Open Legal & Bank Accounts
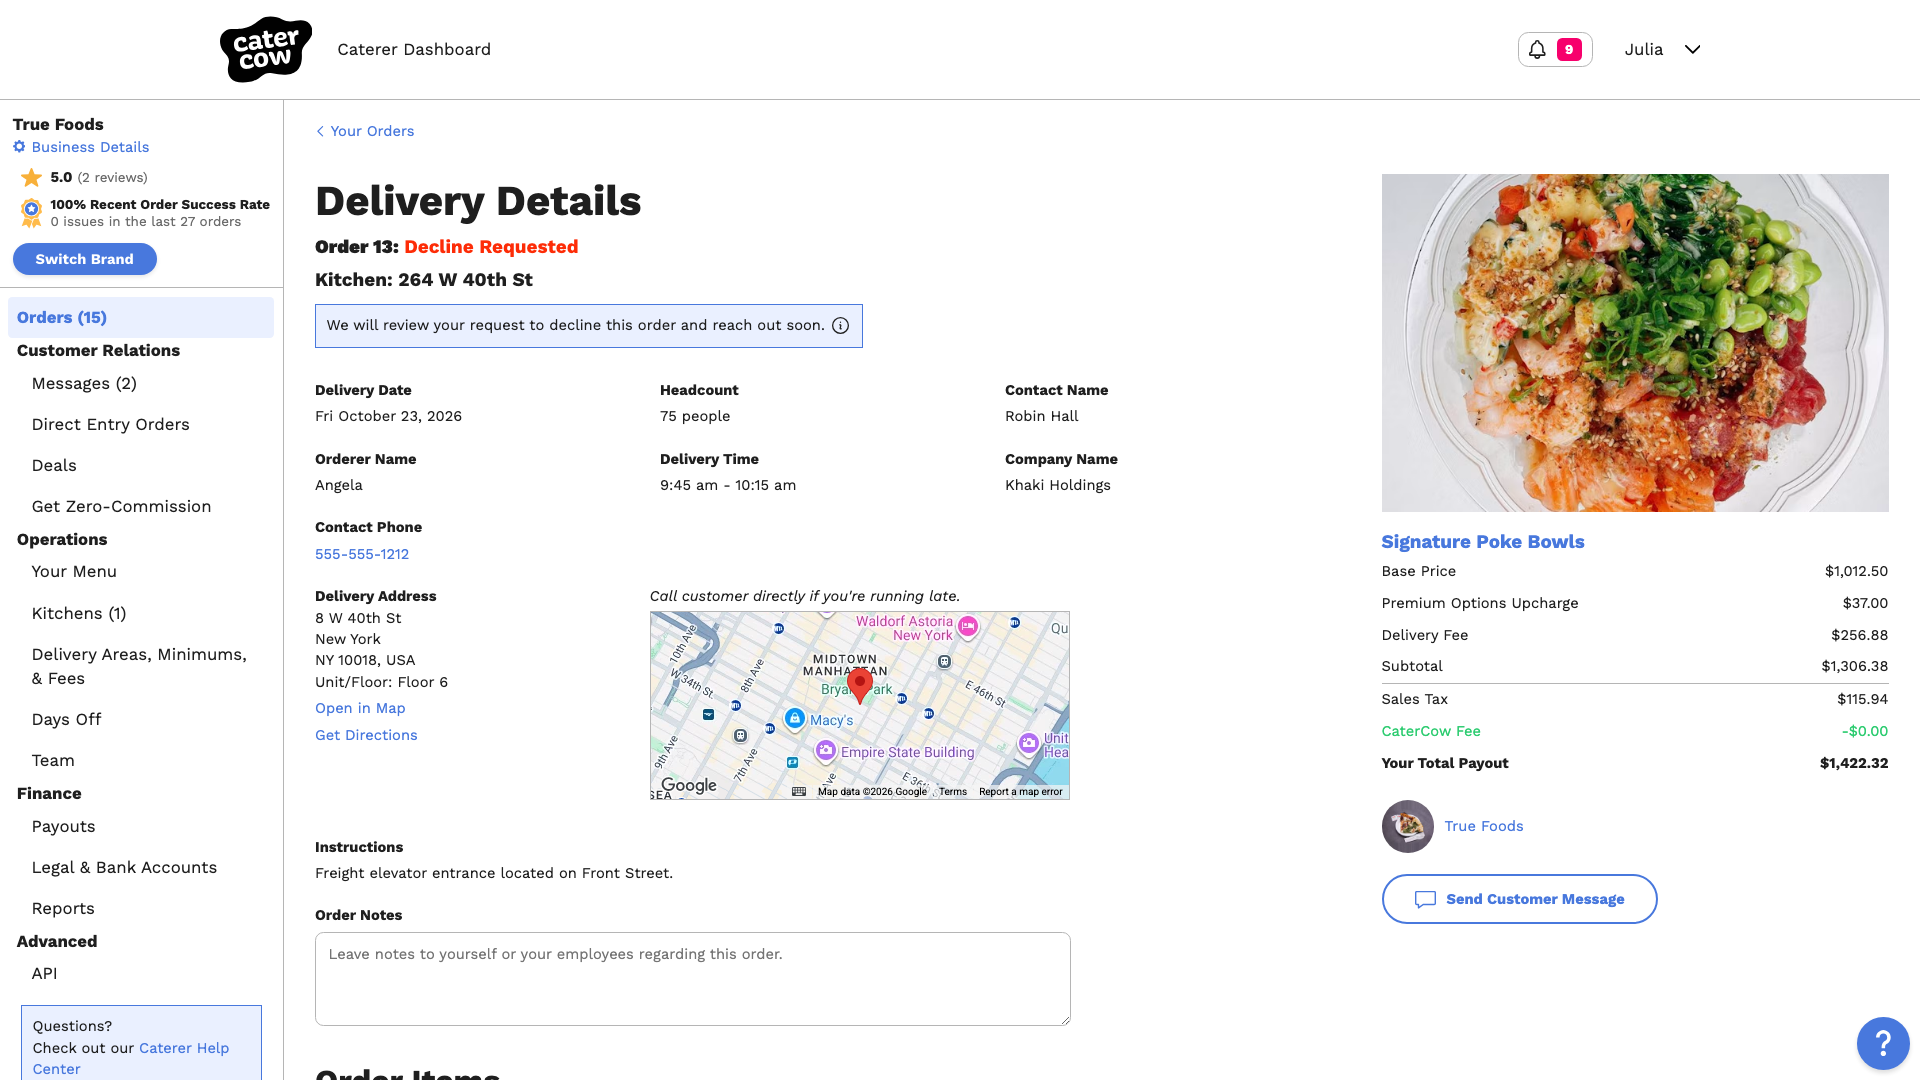The image size is (1920, 1080). click(x=124, y=867)
